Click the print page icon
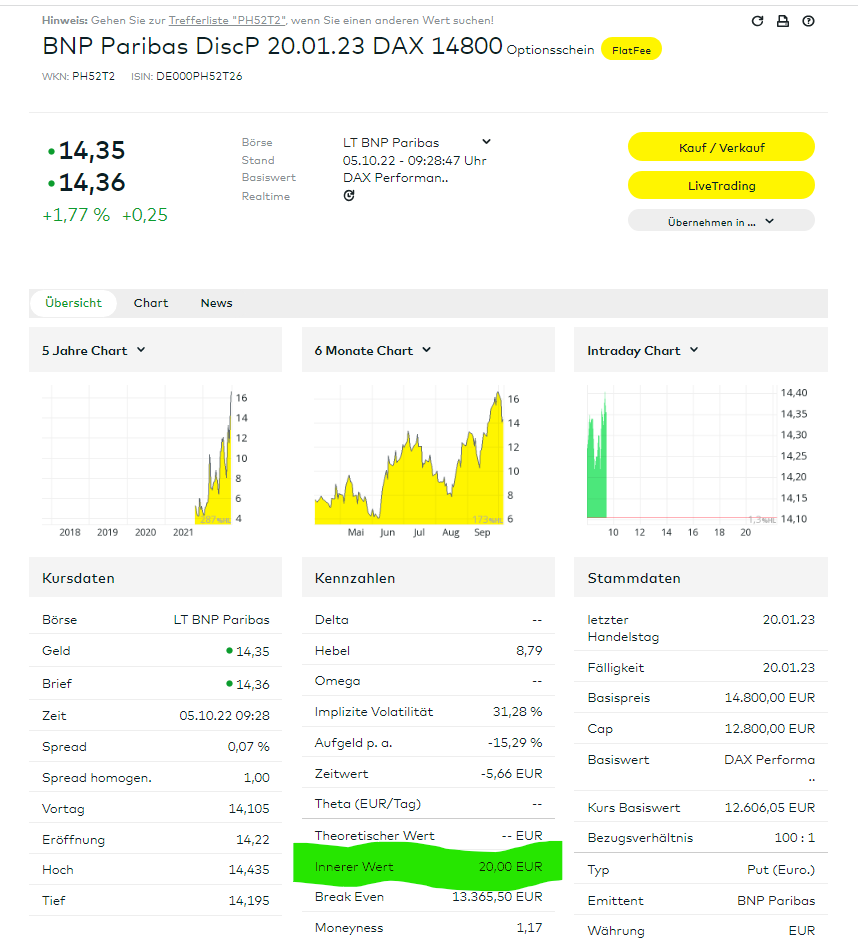 783,21
